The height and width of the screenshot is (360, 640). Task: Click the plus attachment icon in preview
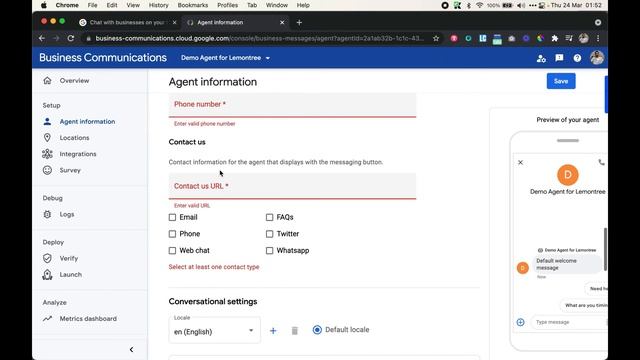(x=520, y=322)
